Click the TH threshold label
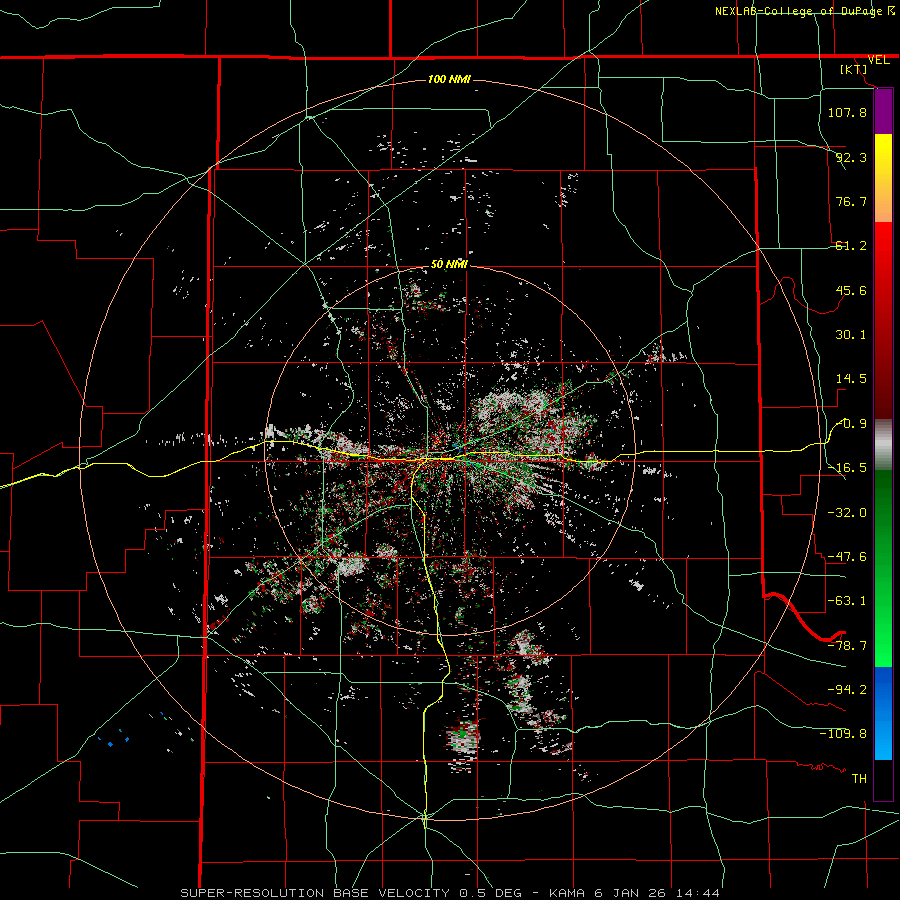Screen dimensions: 900x900 tap(859, 779)
